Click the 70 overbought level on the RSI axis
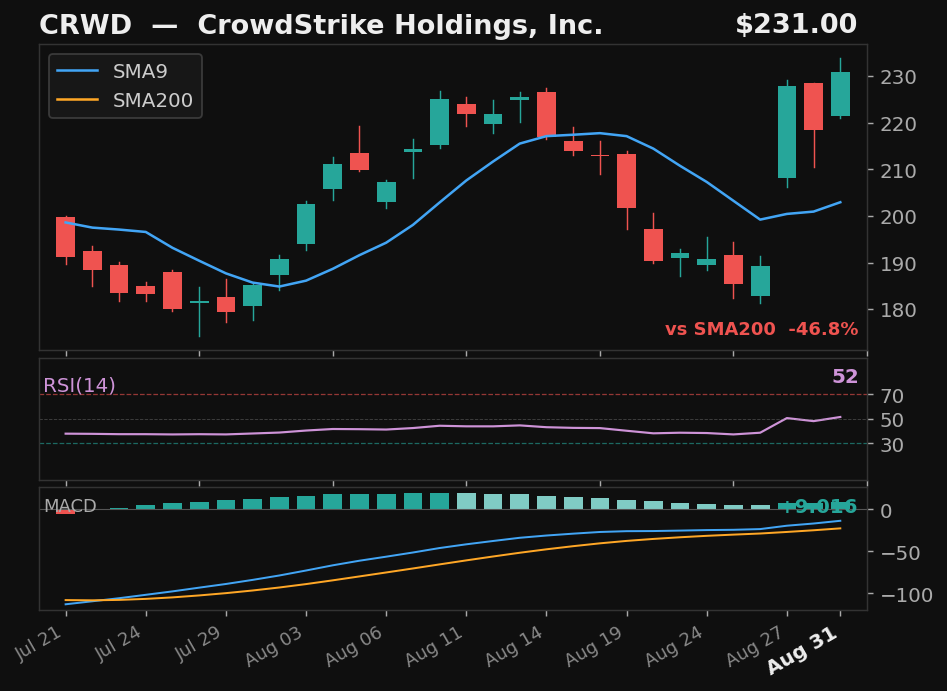The image size is (947, 691). pos(892,396)
